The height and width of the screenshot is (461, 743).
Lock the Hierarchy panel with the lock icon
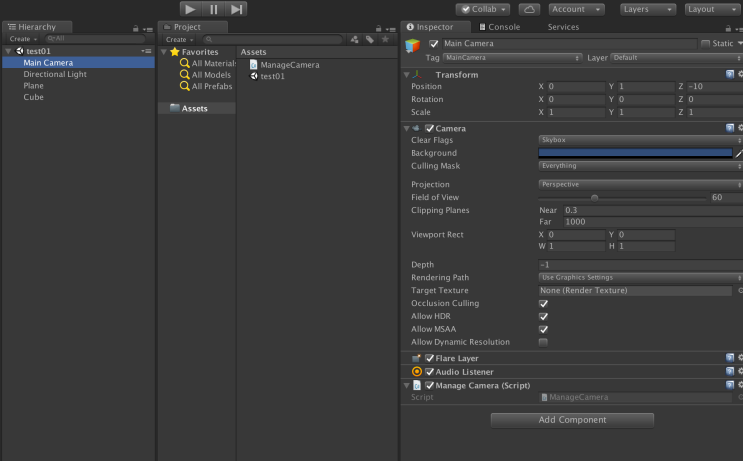click(136, 28)
